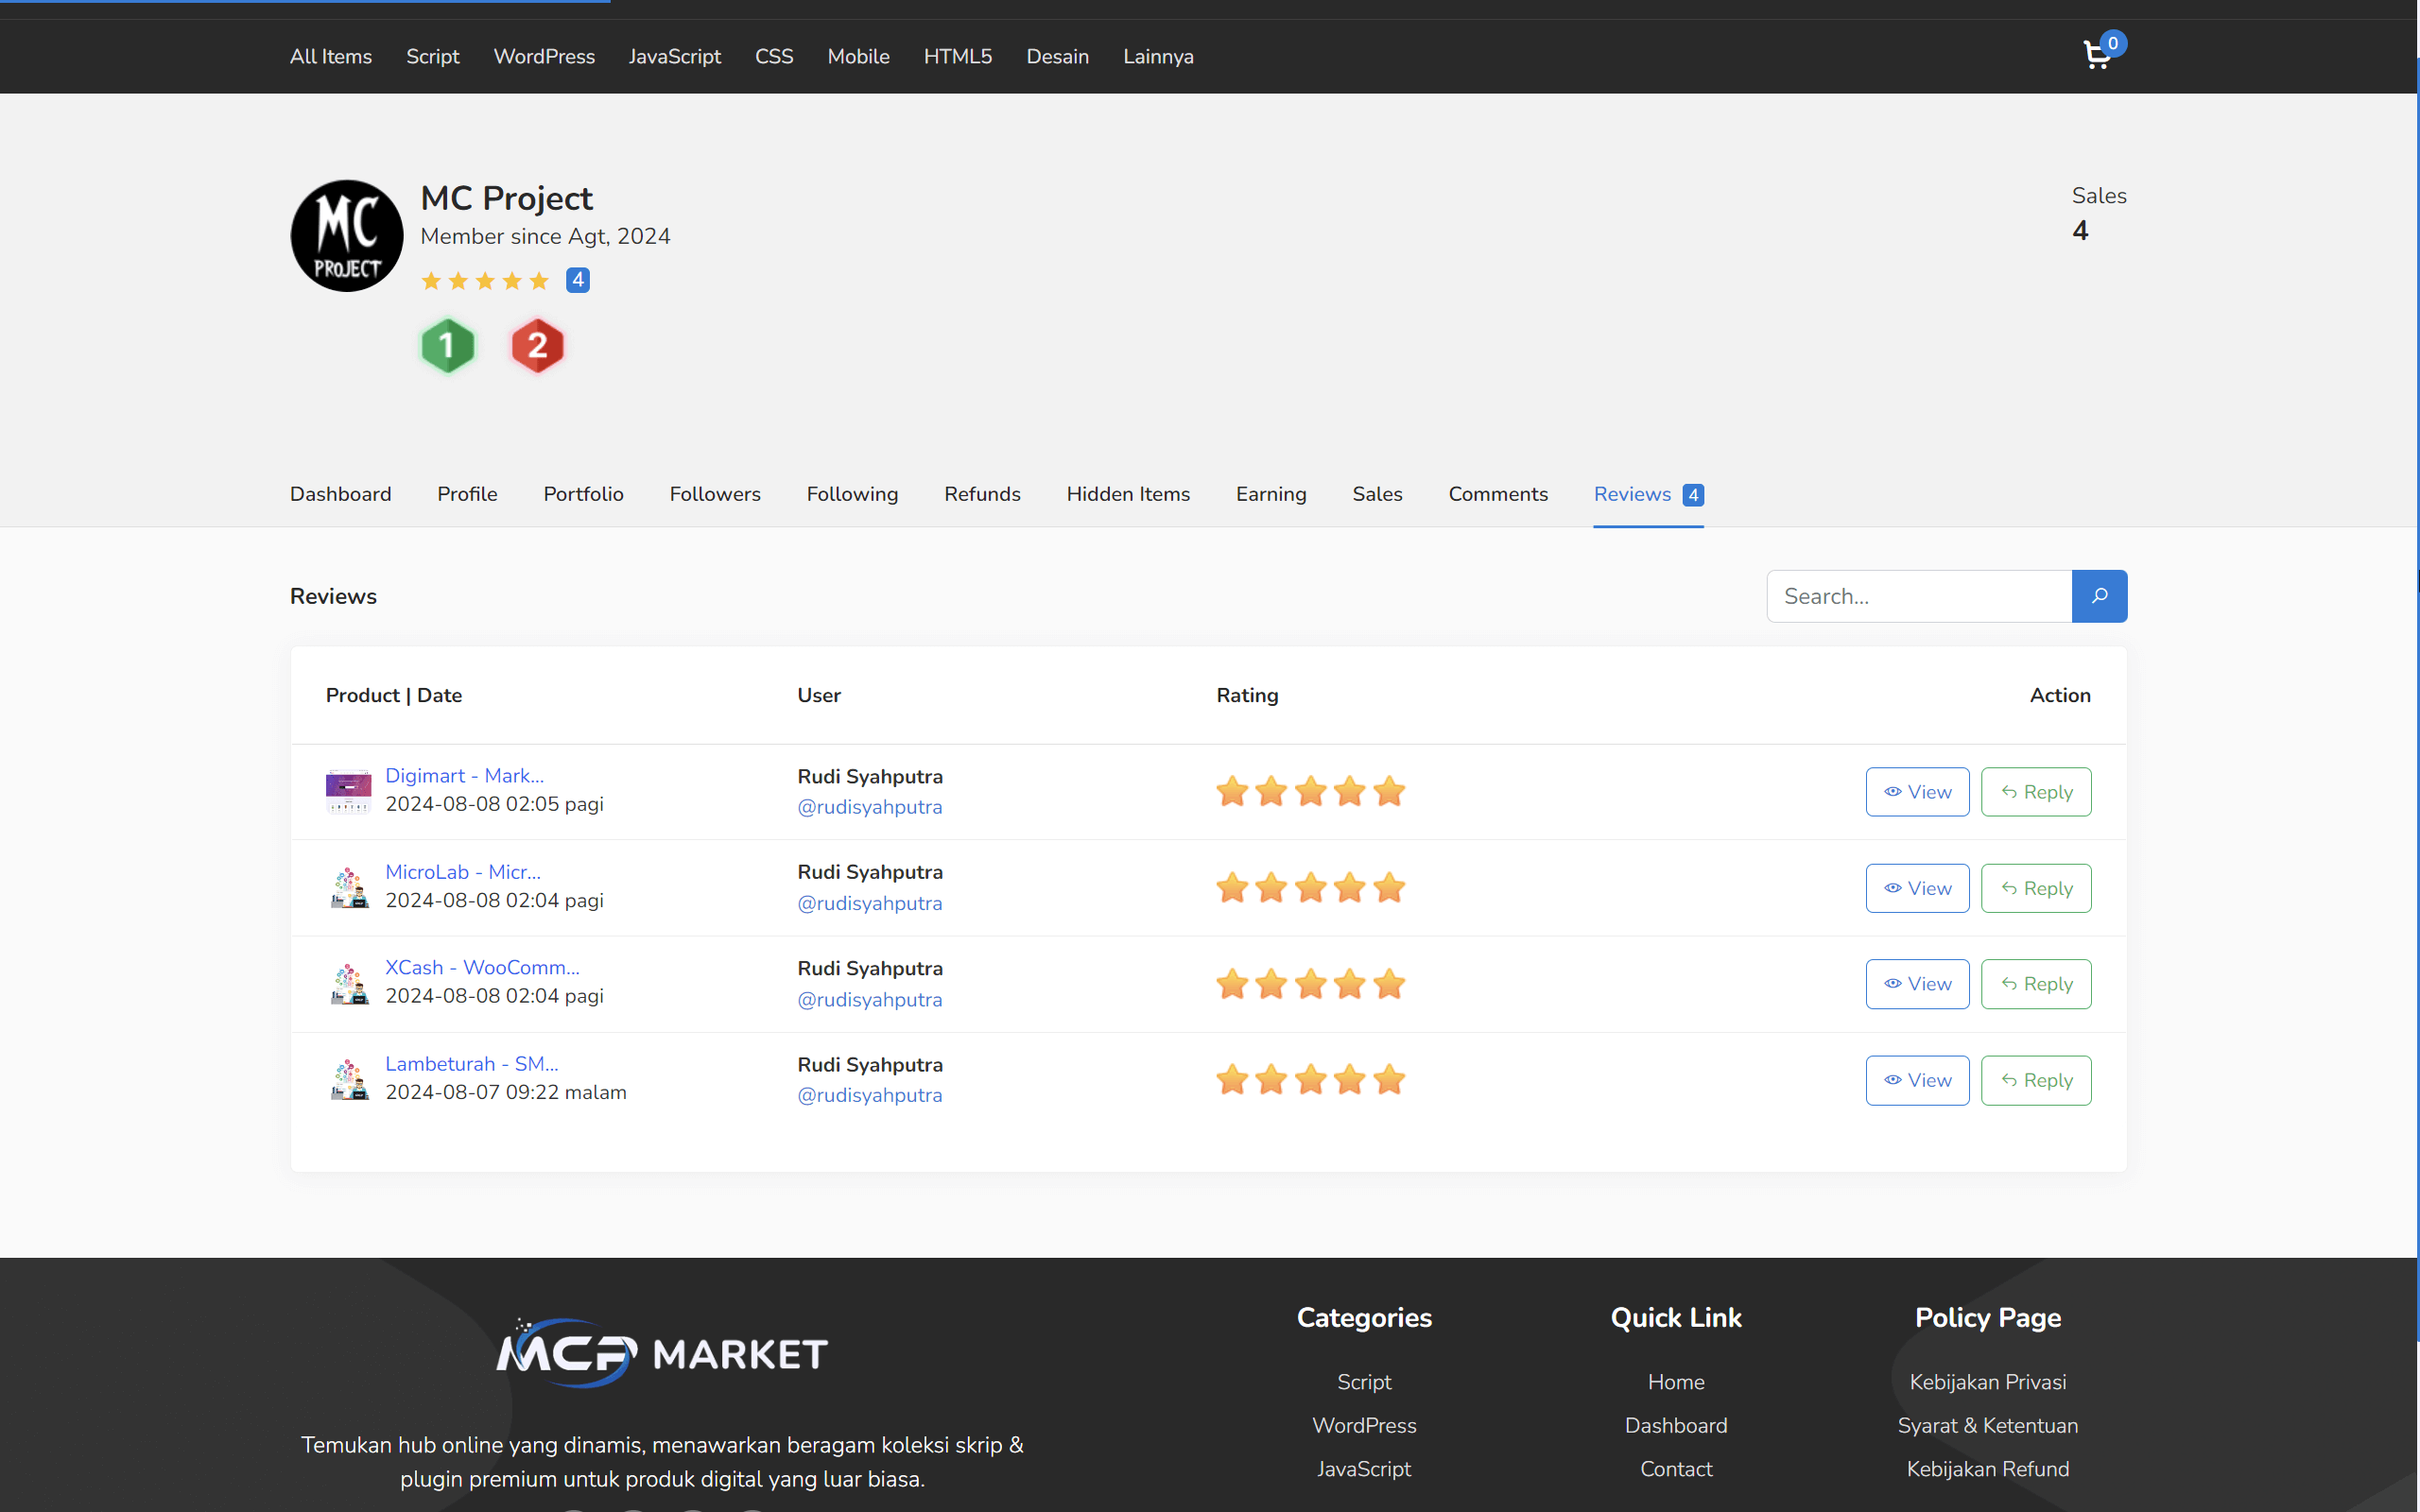Open the Earning tab
This screenshot has height=1512, width=2420.
1271,494
